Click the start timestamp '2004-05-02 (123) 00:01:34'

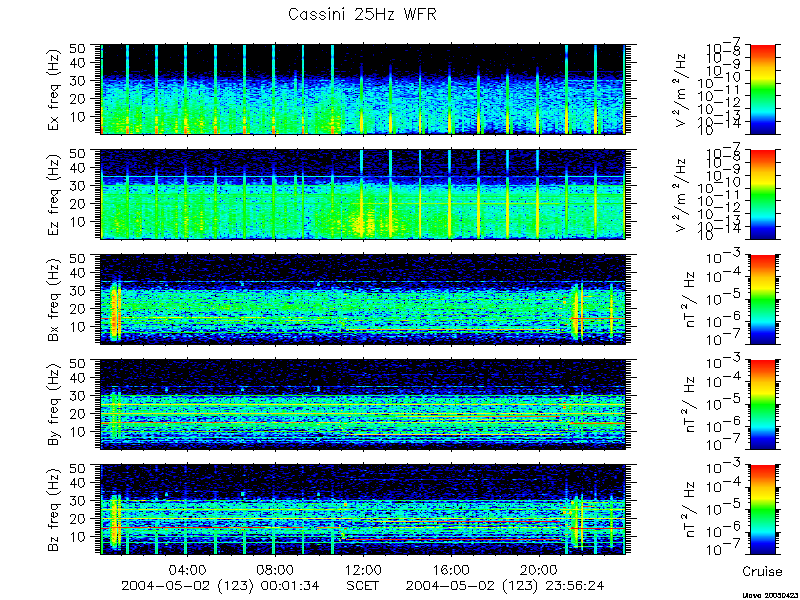[220, 585]
